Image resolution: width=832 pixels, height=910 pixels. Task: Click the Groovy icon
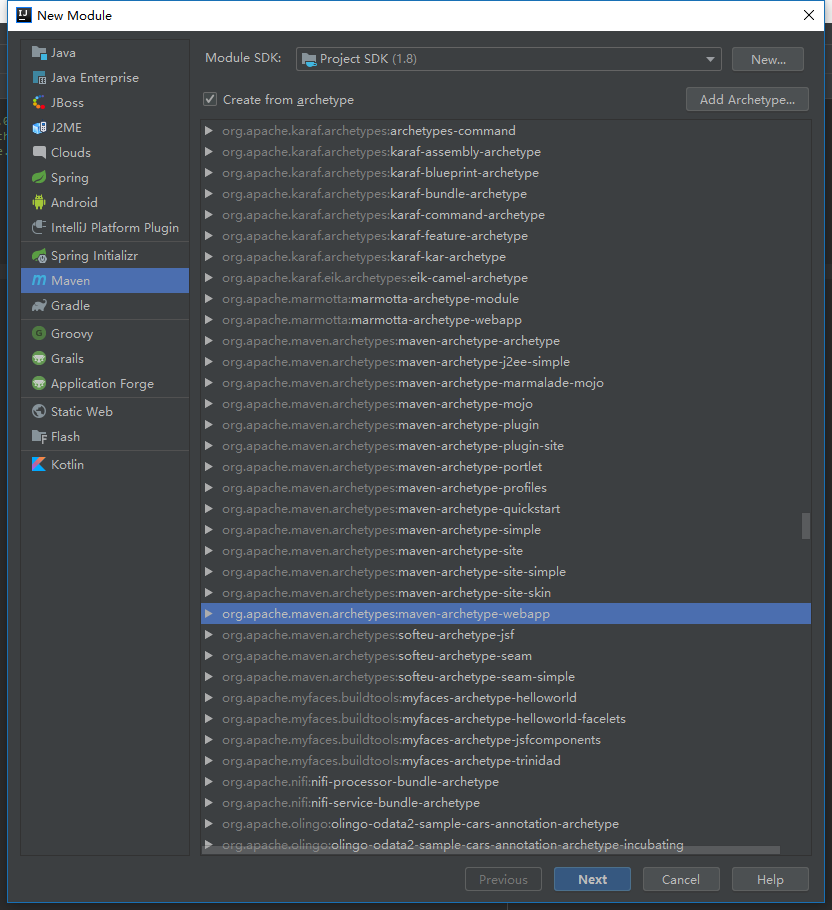click(39, 333)
